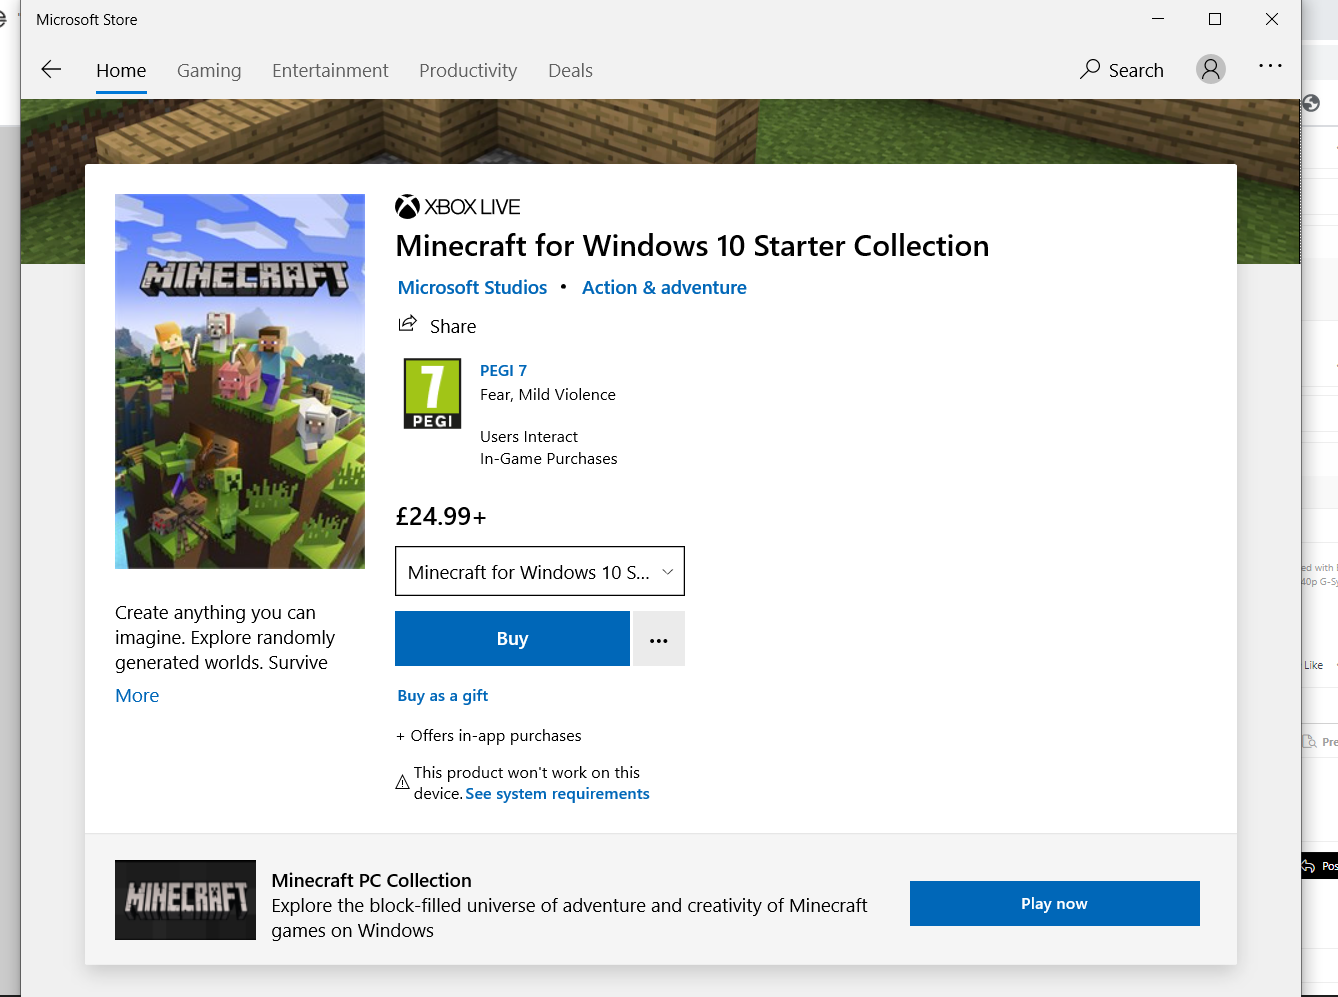Minimize the Microsoft Store window
1338x997 pixels.
[1158, 19]
